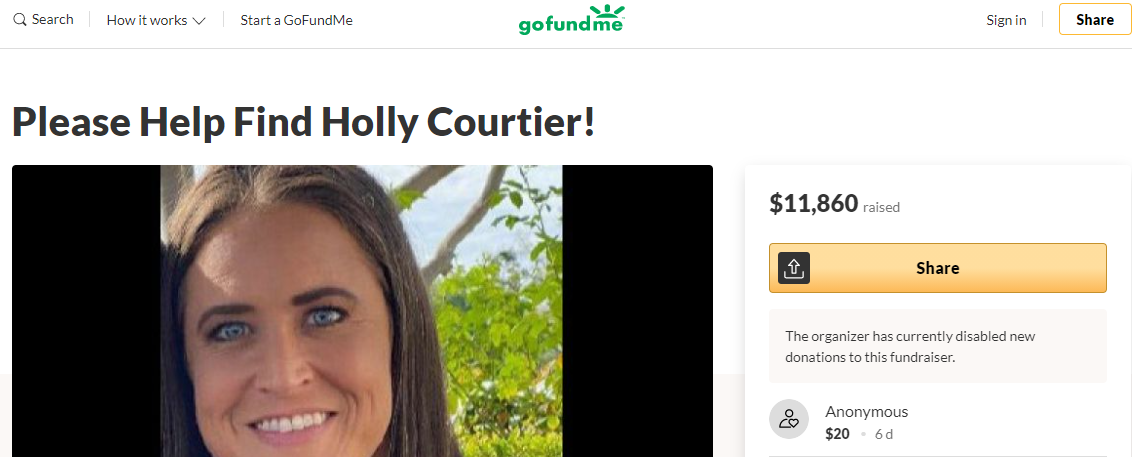Select the disabled new donations notice
The width and height of the screenshot is (1132, 457).
click(938, 346)
